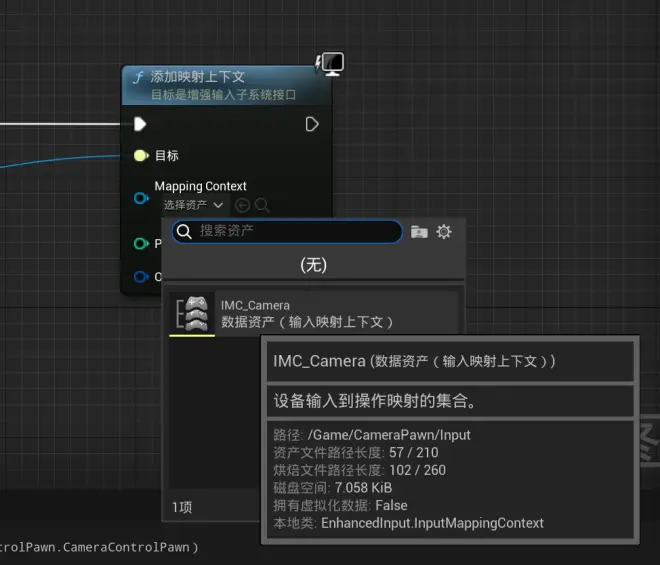Use selected asset arrow icon
The width and height of the screenshot is (660, 565).
242,205
